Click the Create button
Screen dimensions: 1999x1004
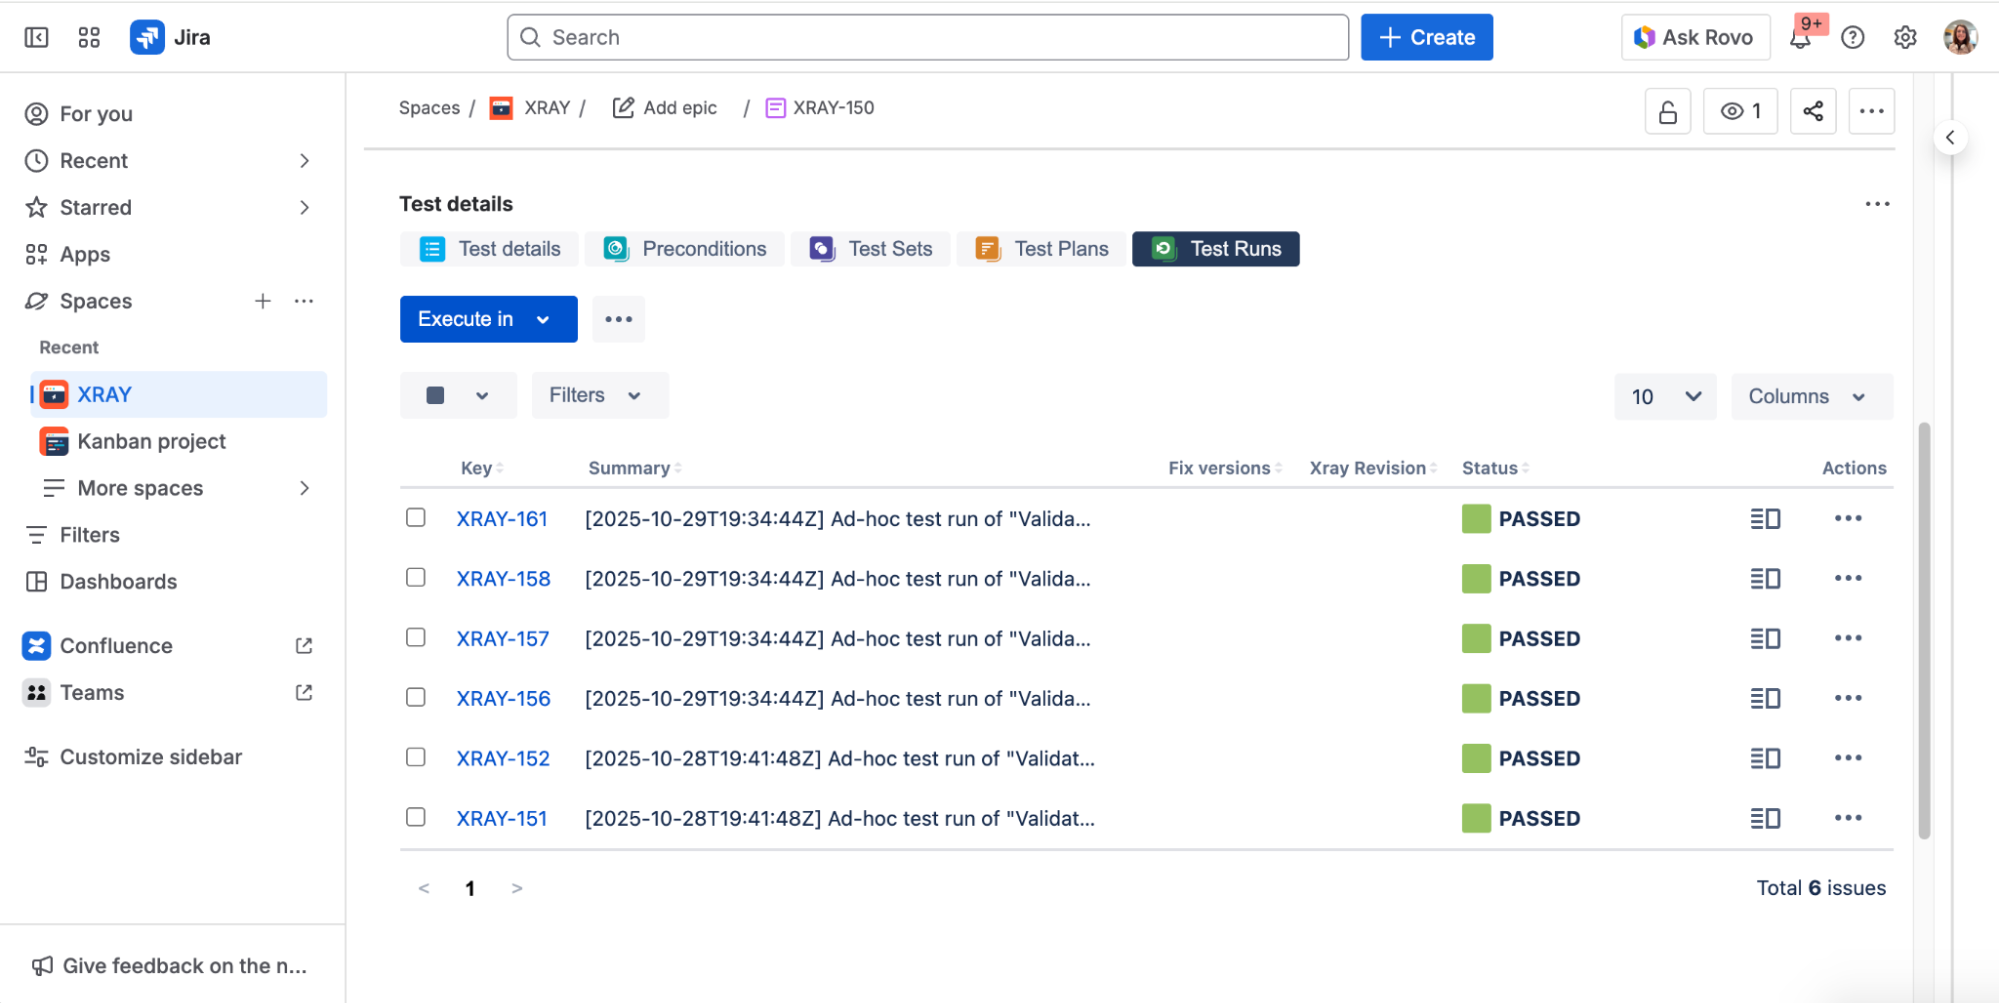[1426, 38]
